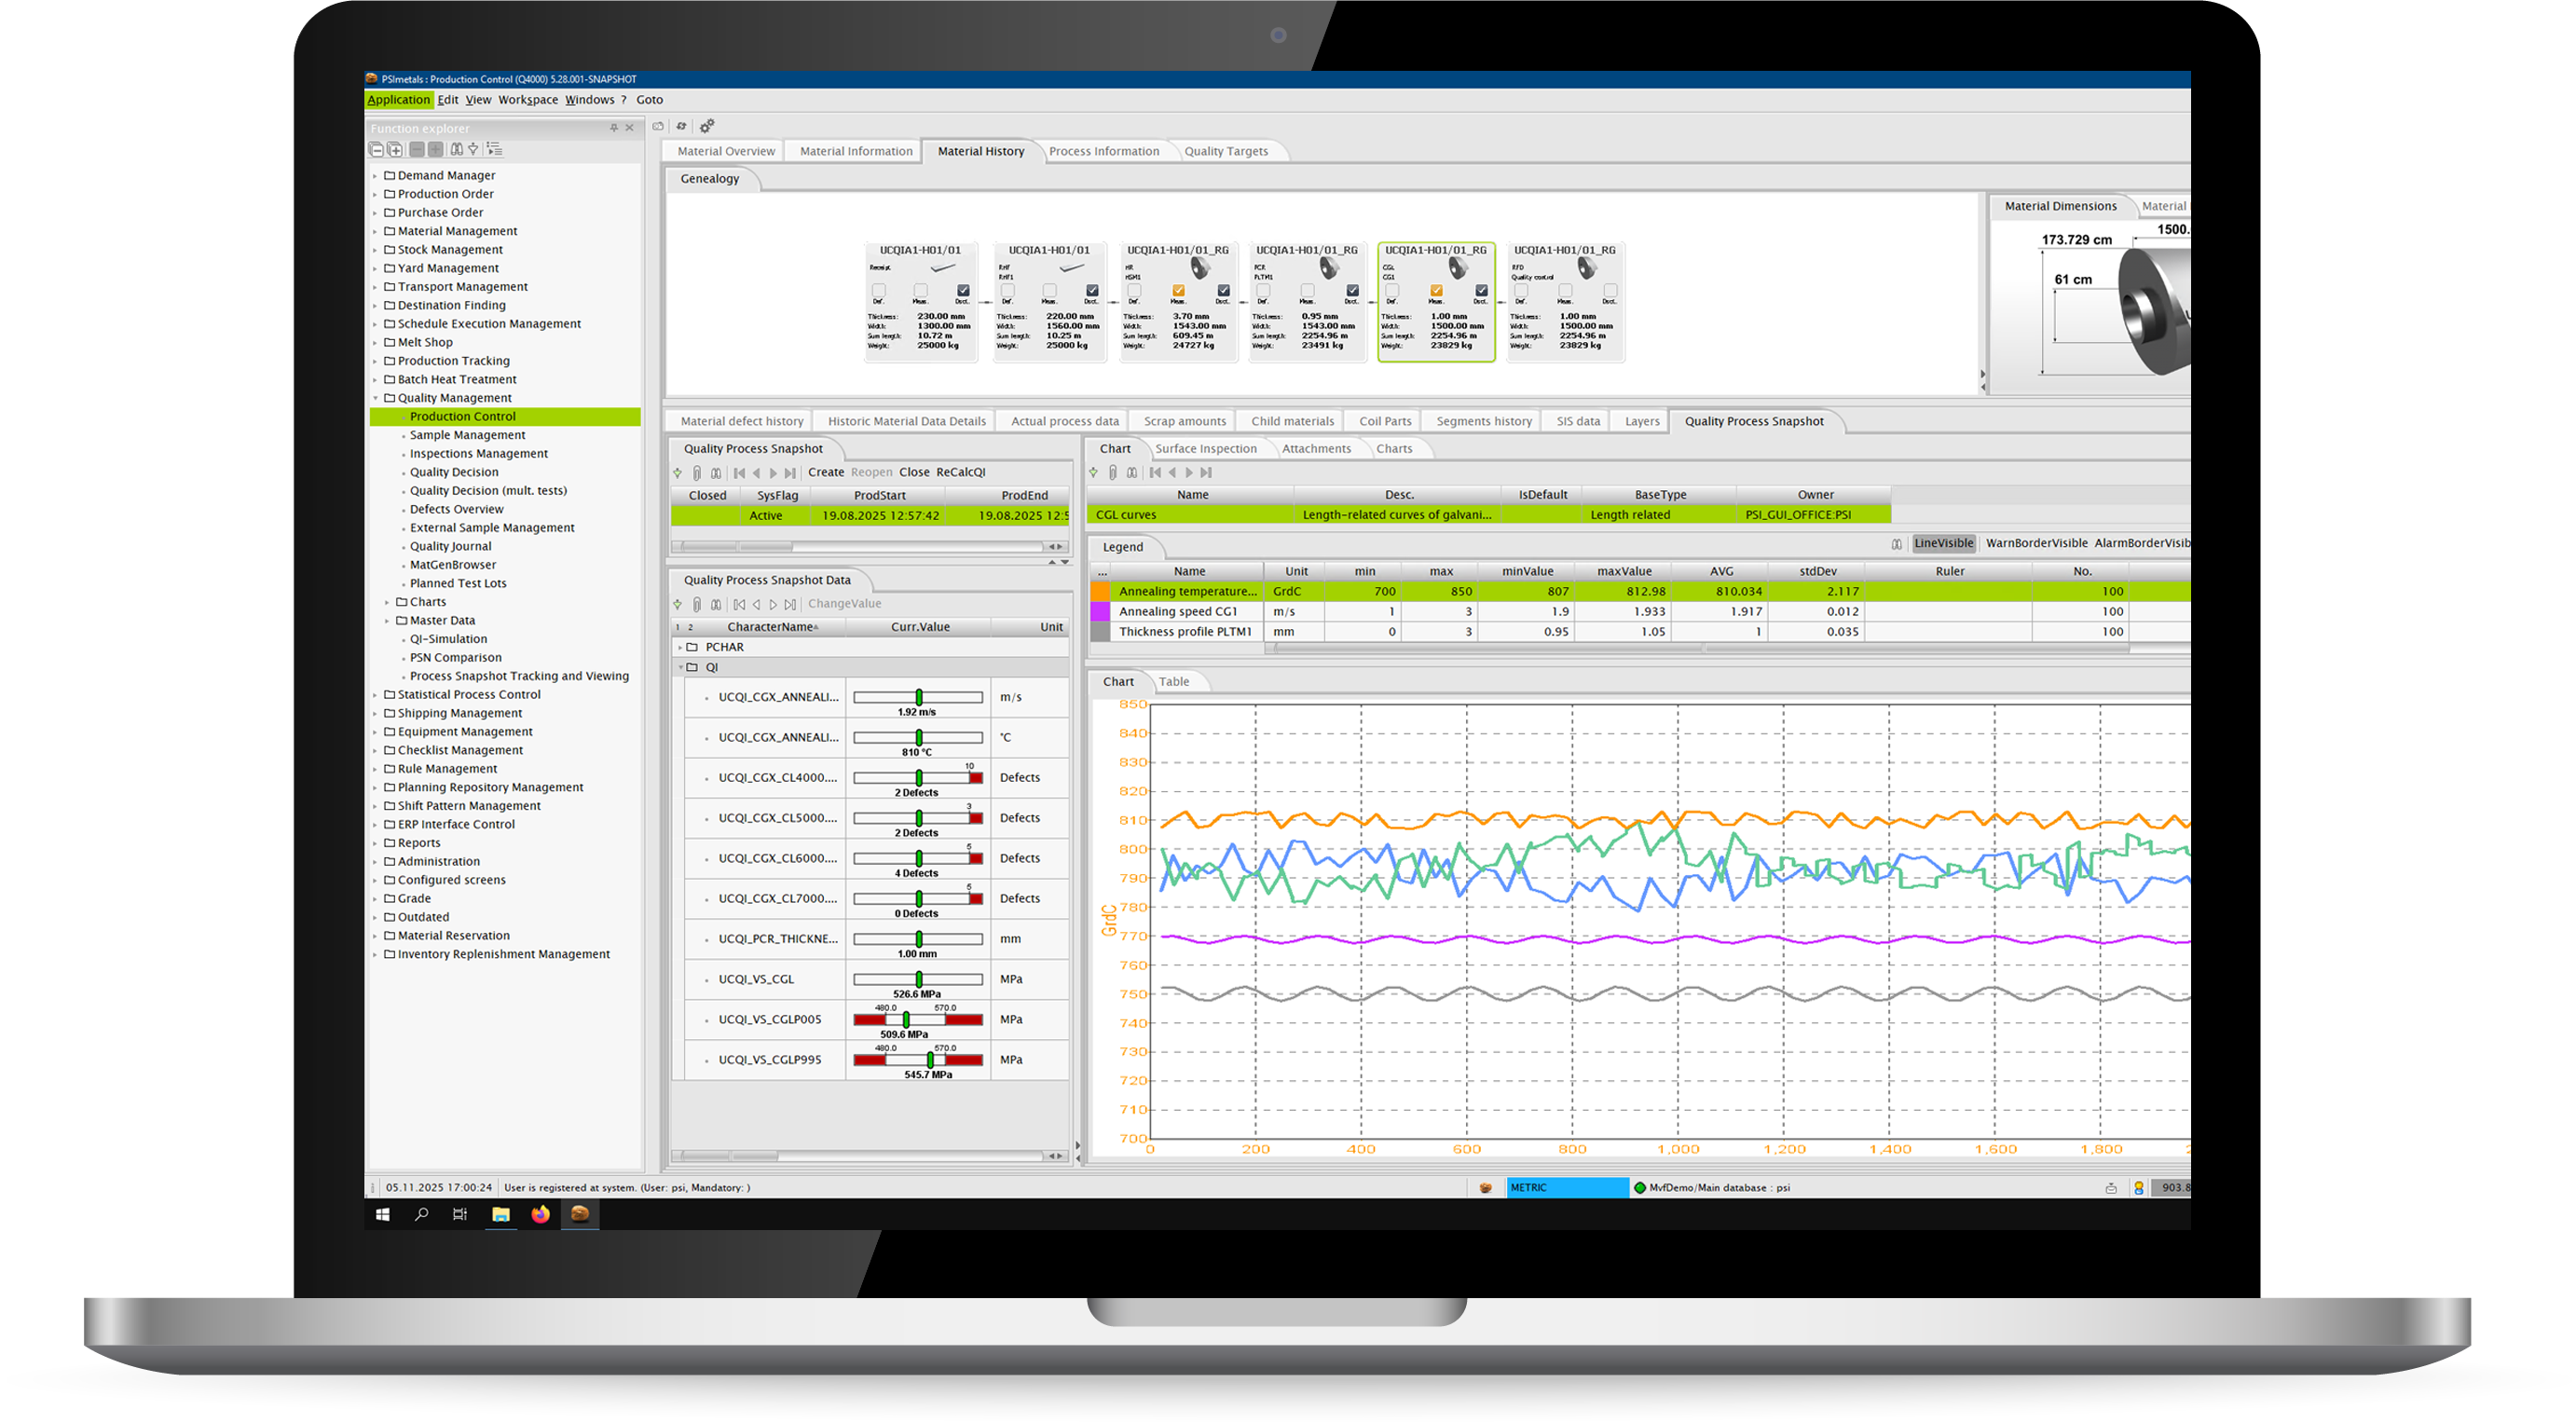Switch to the Coil Parts tab
Screen dimensions: 2576x1423
[x=1385, y=421]
